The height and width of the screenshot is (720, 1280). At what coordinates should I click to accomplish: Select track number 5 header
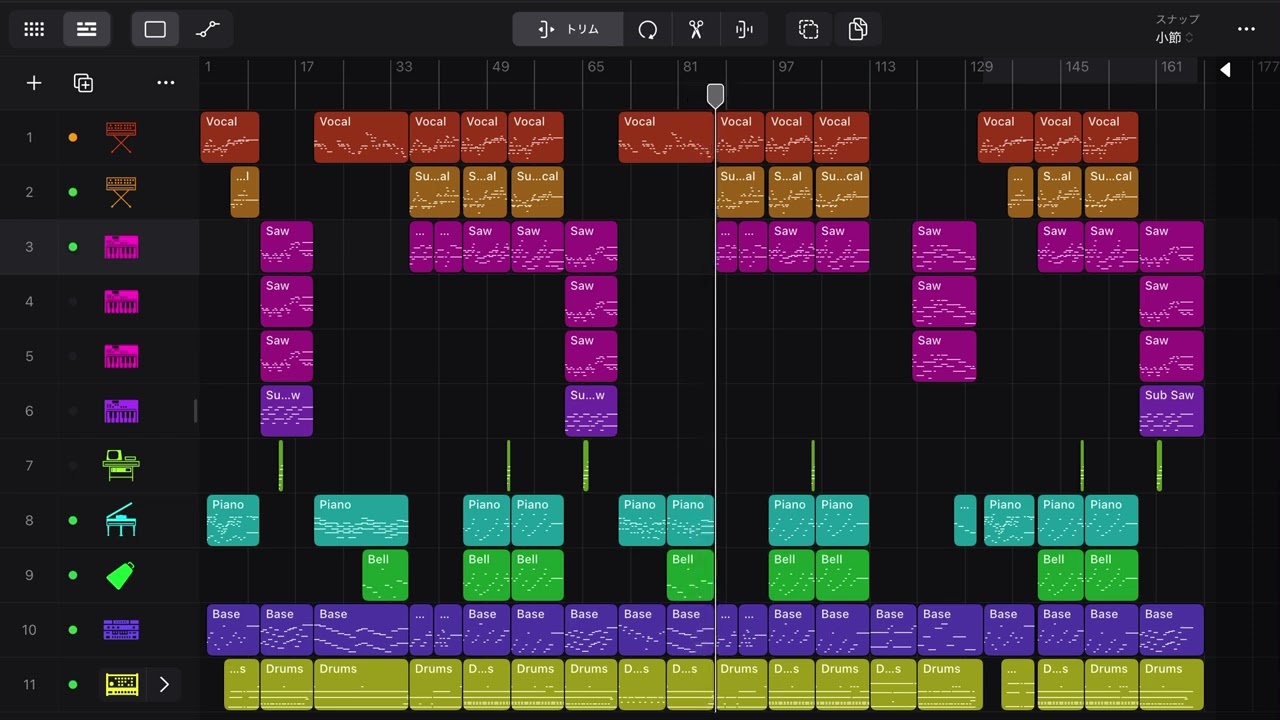(29, 356)
